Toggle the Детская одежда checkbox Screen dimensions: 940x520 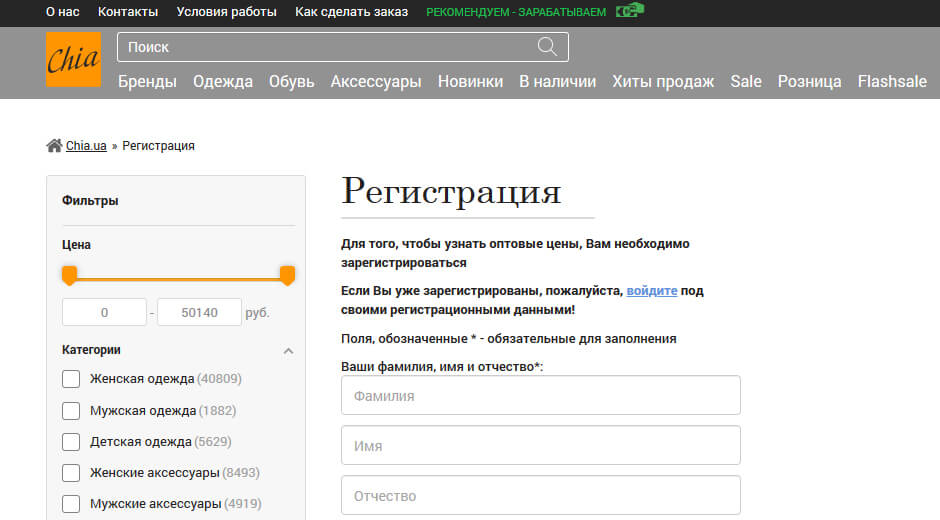pyautogui.click(x=71, y=442)
